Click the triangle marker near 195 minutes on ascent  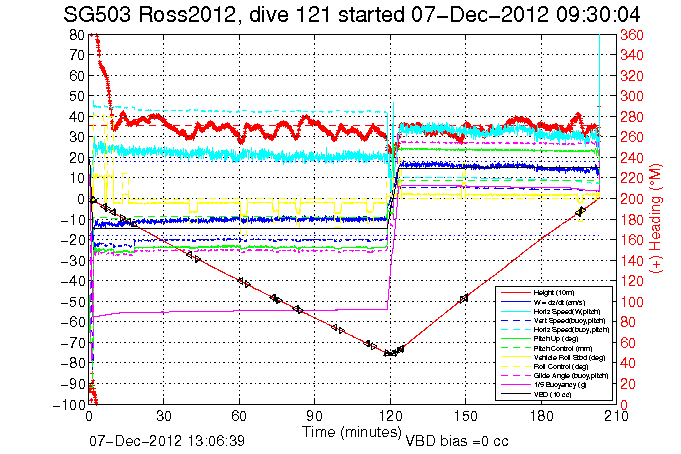pos(580,212)
